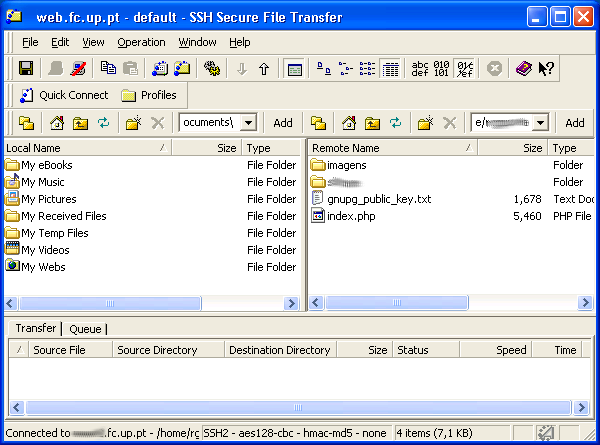
Task: Create new folder in local pane
Action: (x=133, y=123)
